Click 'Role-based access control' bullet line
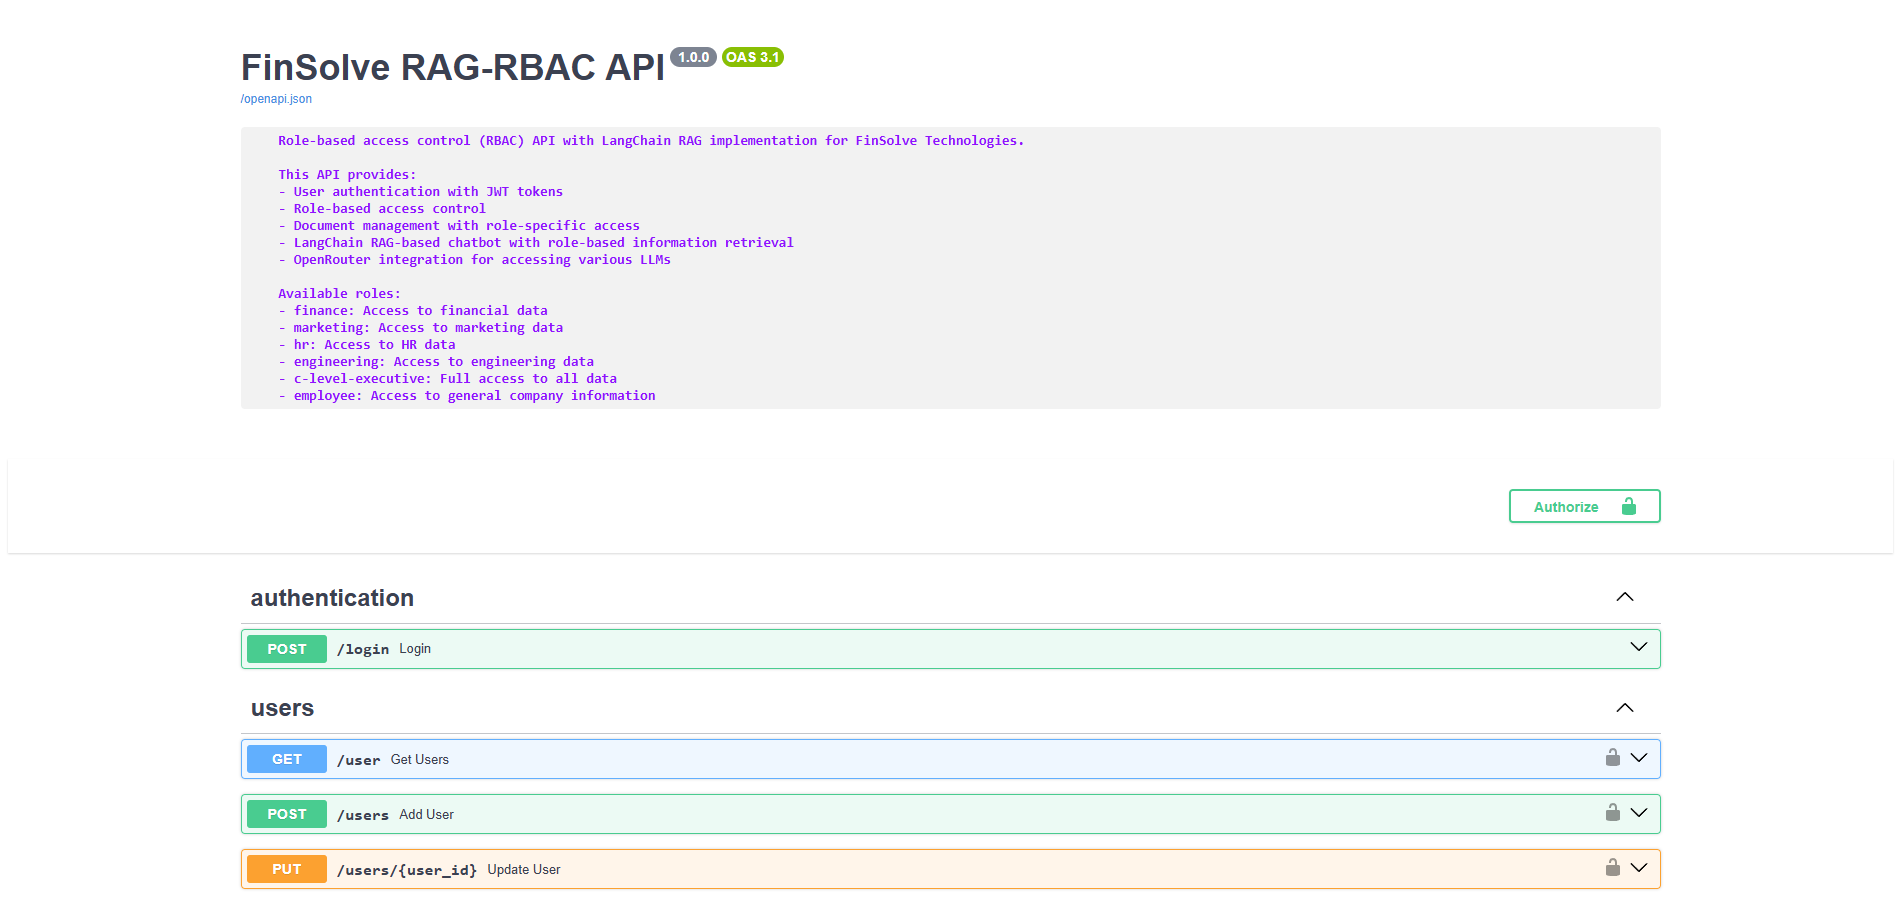This screenshot has height=910, width=1898. point(382,209)
